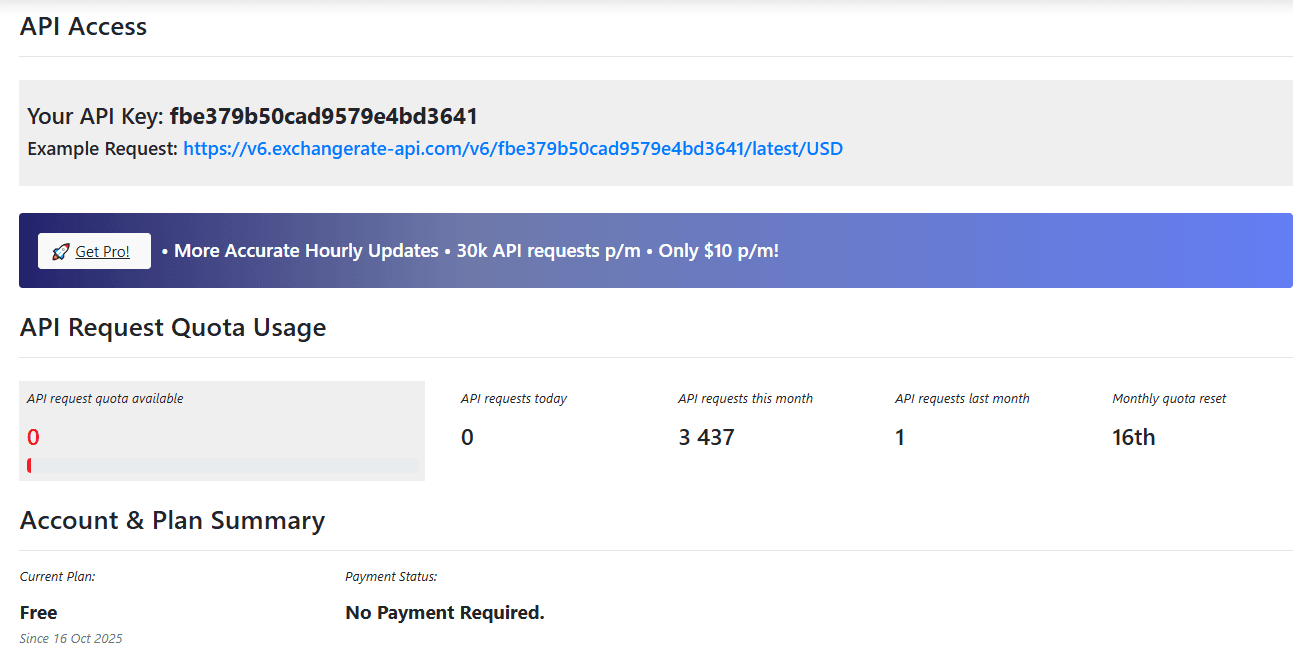Click the 'More Accurate Hourly Updates' banner text

coord(306,251)
